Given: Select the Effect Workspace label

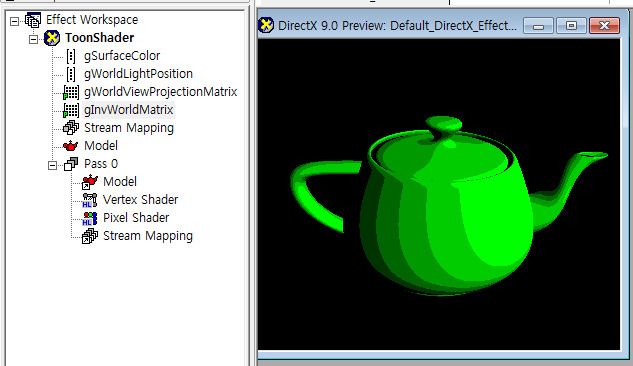Looking at the screenshot, I should coord(92,20).
